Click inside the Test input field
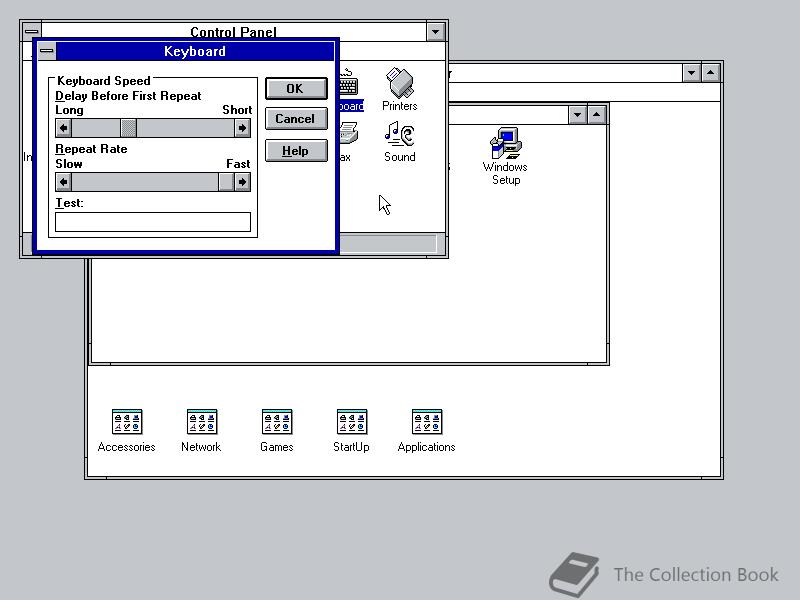The image size is (800, 600). [153, 222]
